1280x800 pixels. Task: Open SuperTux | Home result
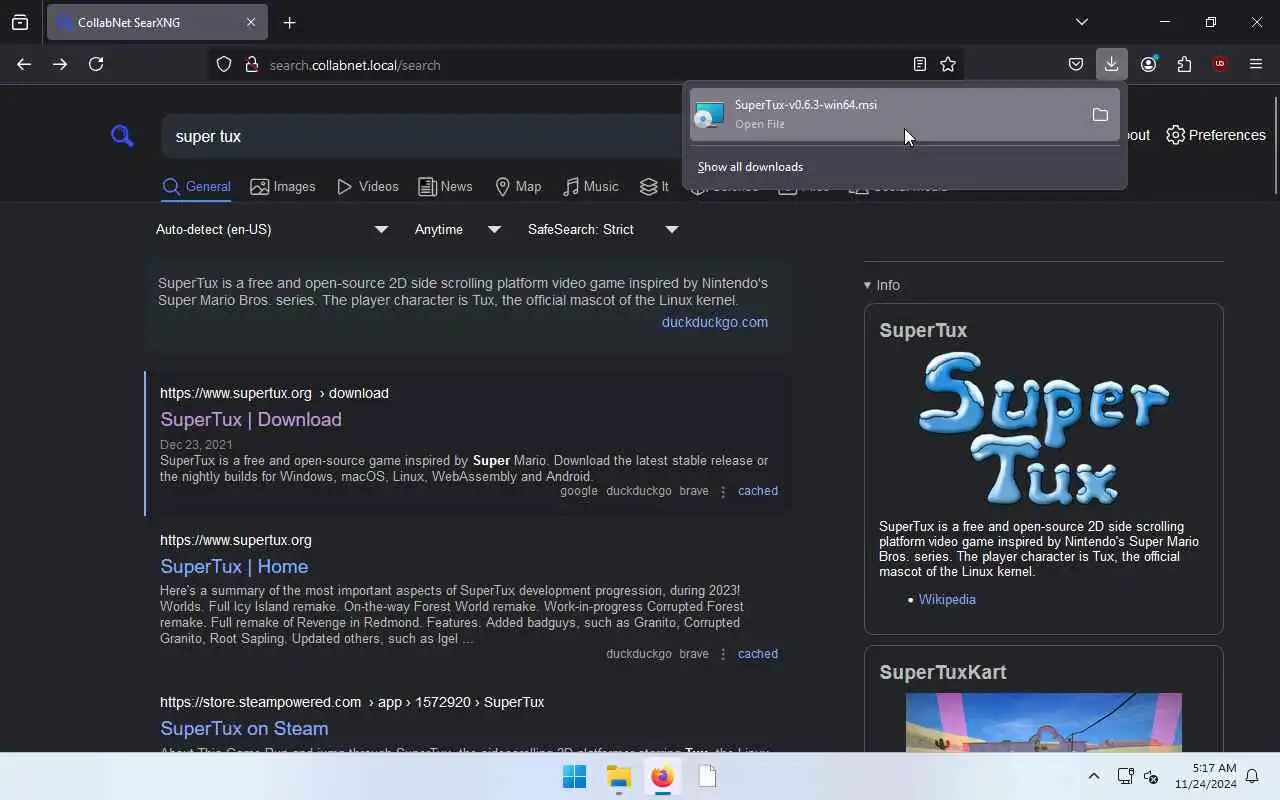pyautogui.click(x=234, y=566)
